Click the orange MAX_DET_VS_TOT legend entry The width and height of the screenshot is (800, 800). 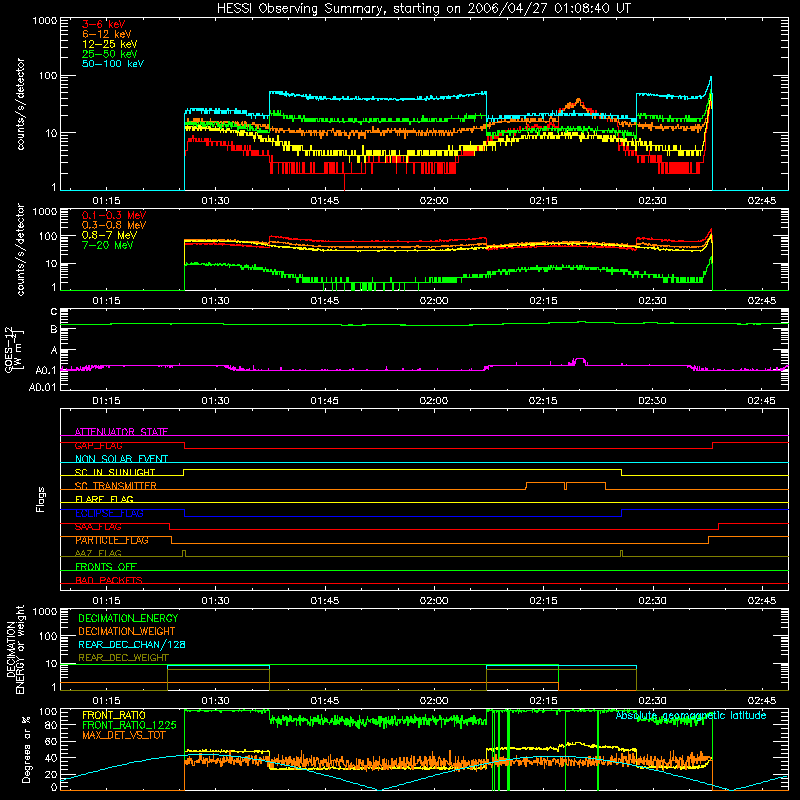click(x=123, y=735)
